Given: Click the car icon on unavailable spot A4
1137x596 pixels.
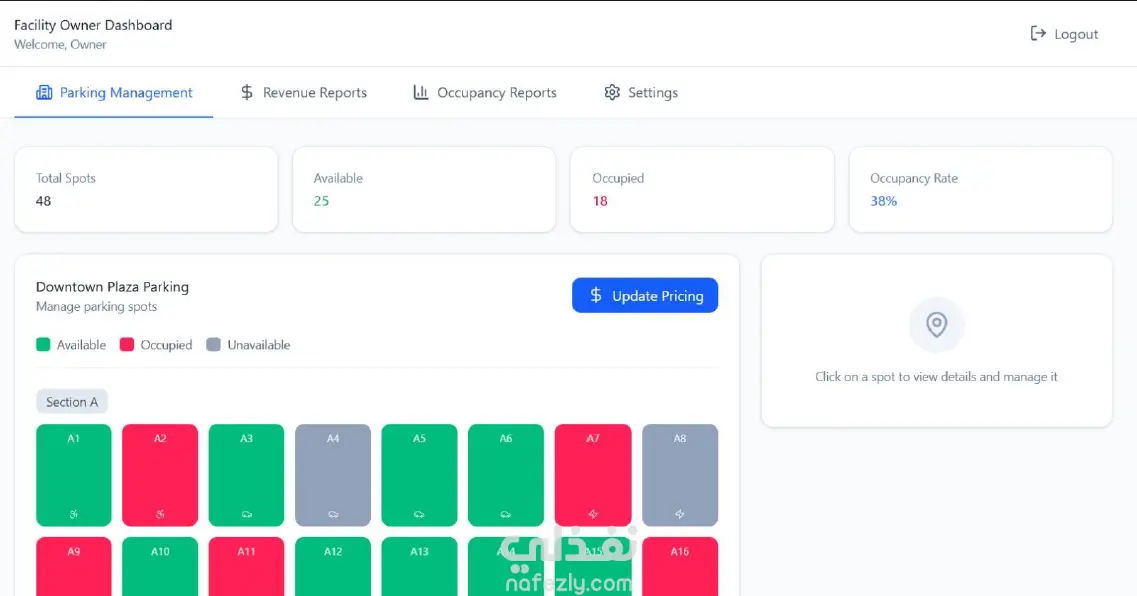Looking at the screenshot, I should 333,514.
